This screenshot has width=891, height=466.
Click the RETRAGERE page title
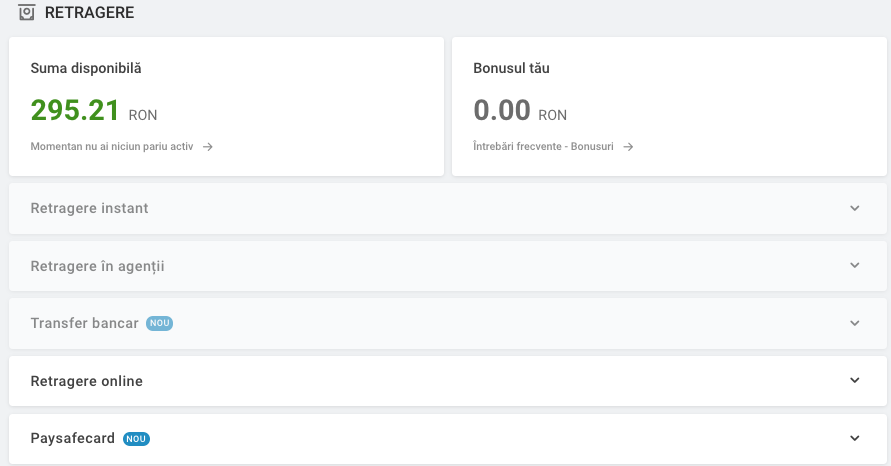89,13
